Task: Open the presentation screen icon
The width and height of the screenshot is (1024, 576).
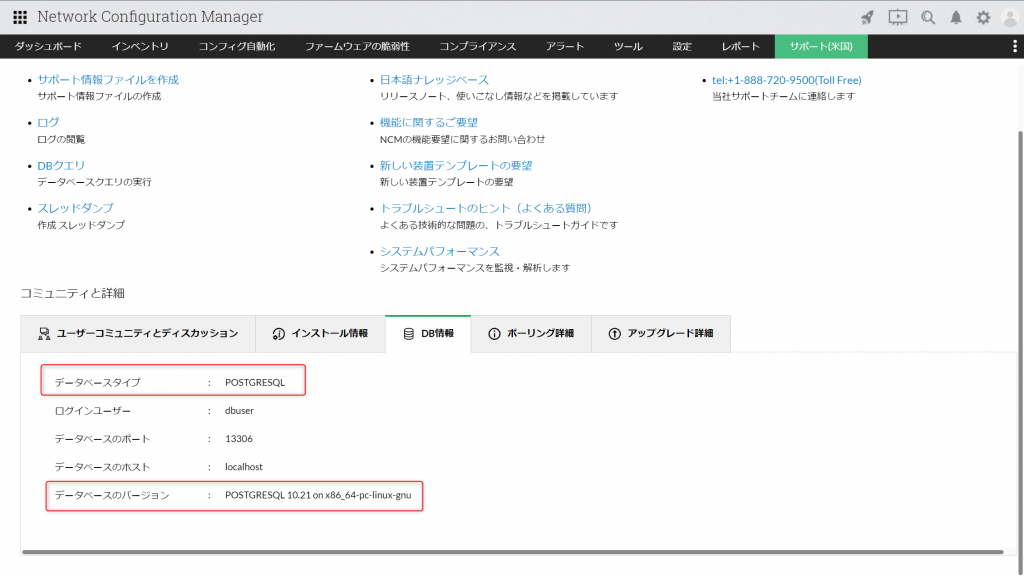Action: pos(898,18)
